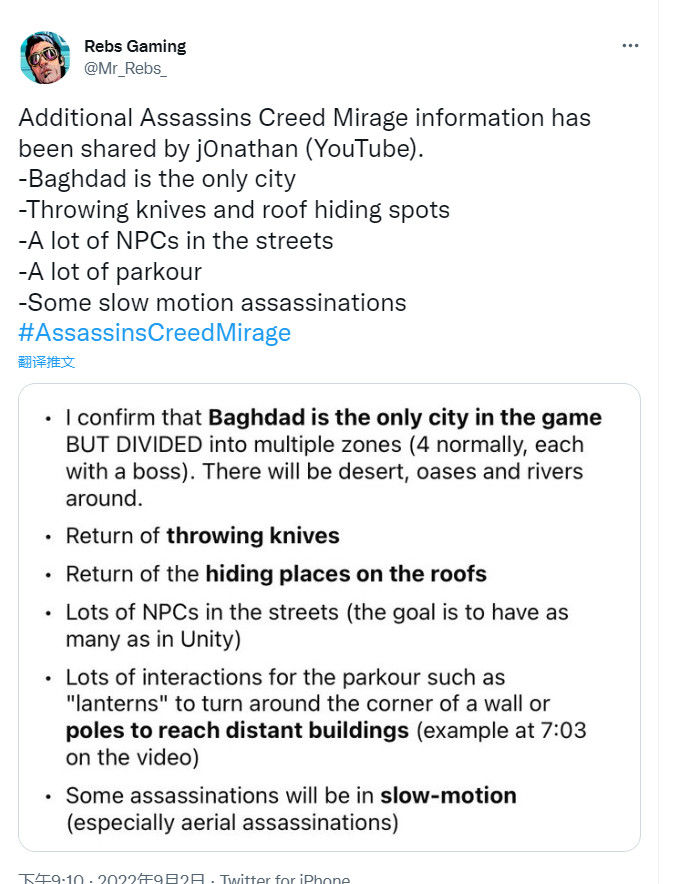Open the Rebs Gaming display name link
The width and height of the screenshot is (673, 884).
[x=135, y=46]
